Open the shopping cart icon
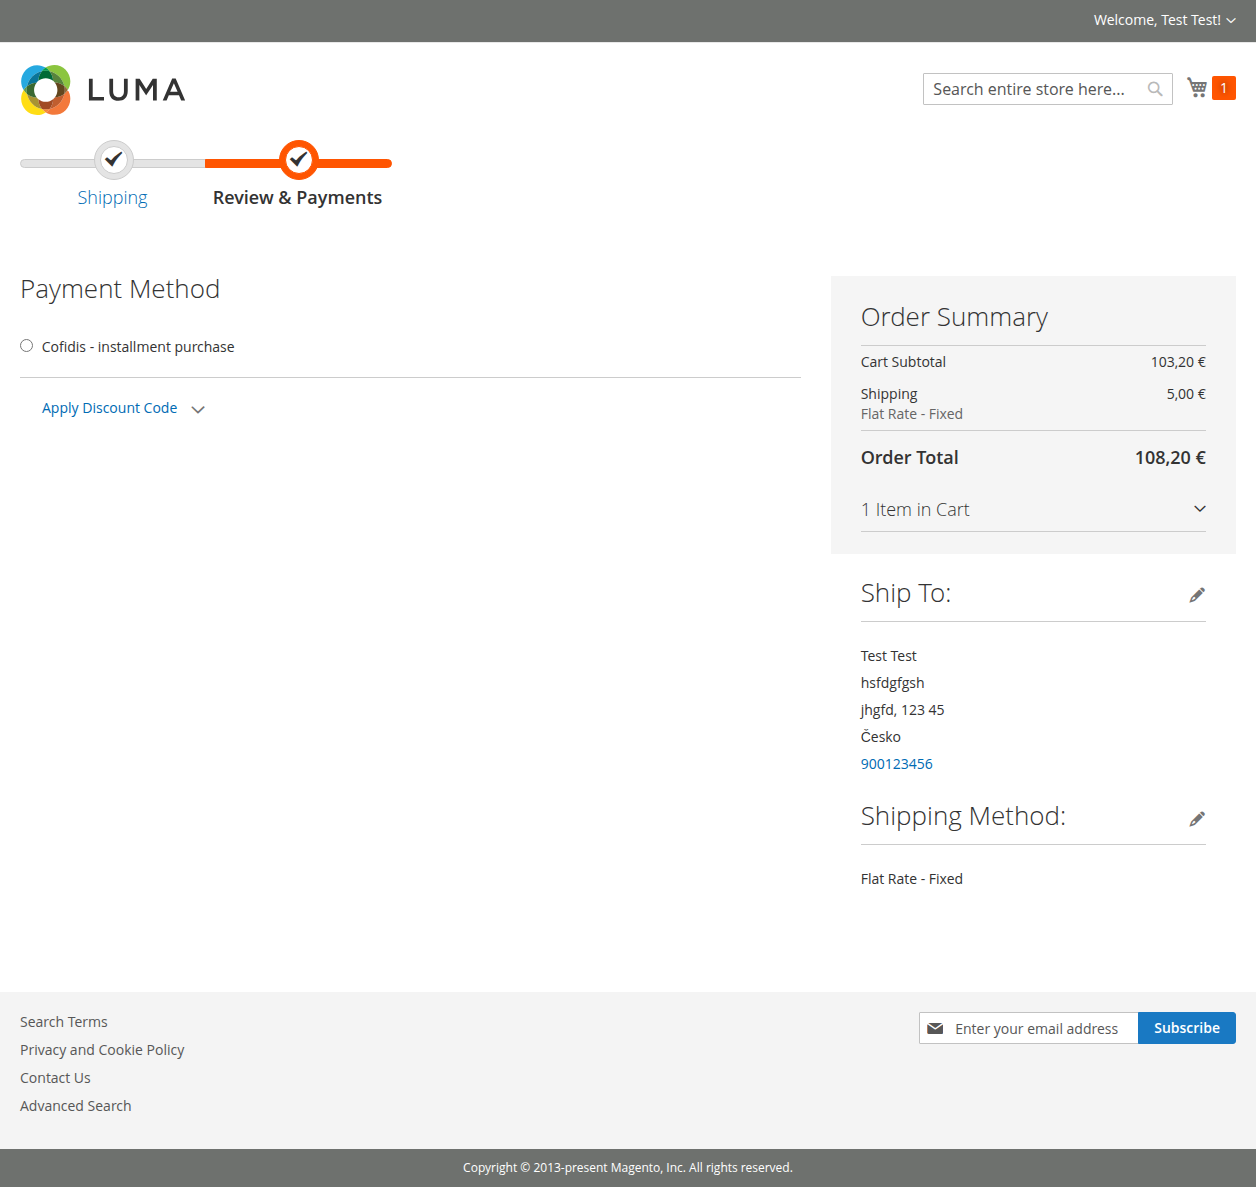 pyautogui.click(x=1196, y=87)
